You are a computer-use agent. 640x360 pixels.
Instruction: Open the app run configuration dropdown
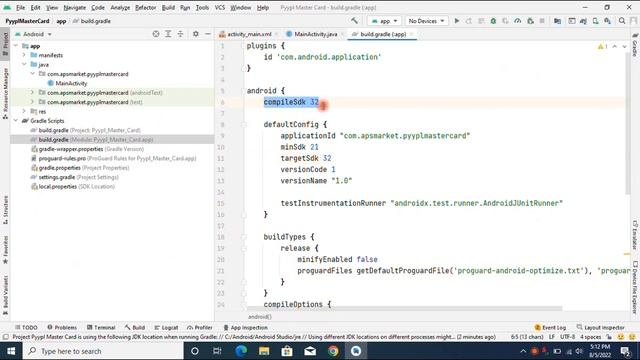pyautogui.click(x=384, y=21)
